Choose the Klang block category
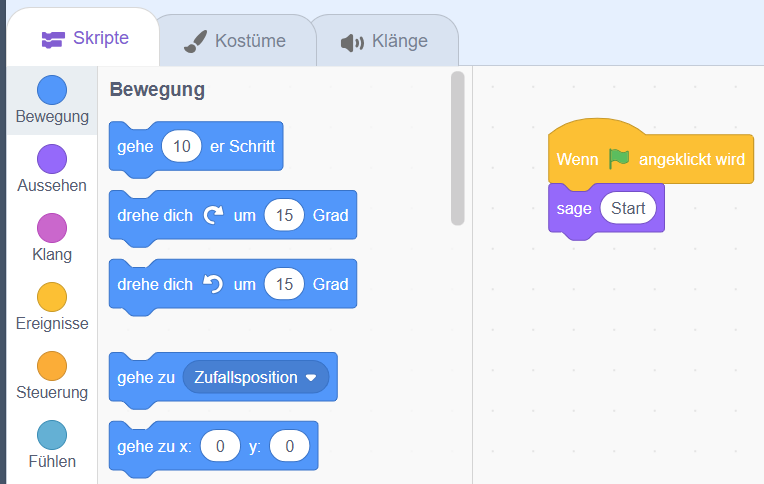The width and height of the screenshot is (764, 484). click(x=52, y=228)
